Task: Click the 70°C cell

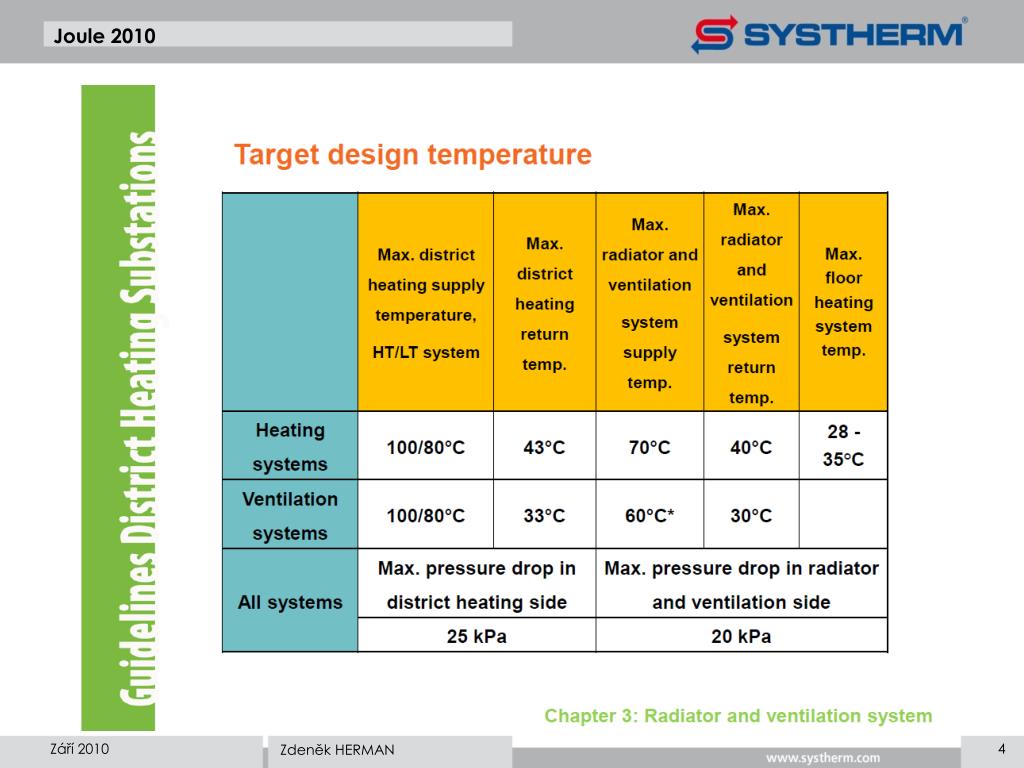Action: pyautogui.click(x=650, y=447)
